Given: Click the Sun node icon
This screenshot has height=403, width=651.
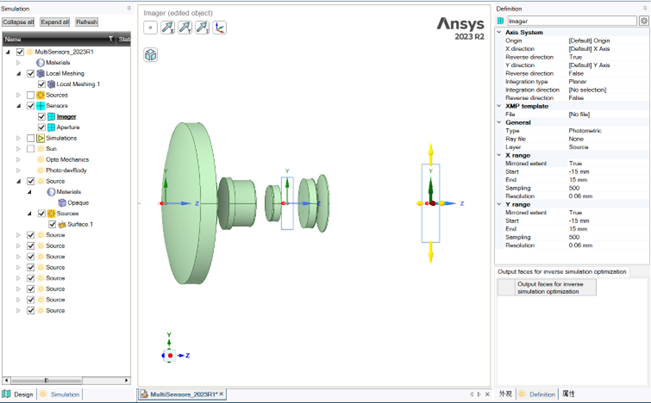Looking at the screenshot, I should coord(40,149).
